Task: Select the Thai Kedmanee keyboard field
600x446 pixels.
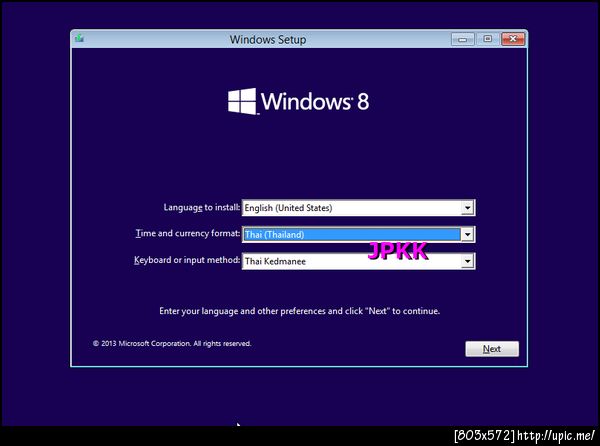Action: tap(359, 261)
